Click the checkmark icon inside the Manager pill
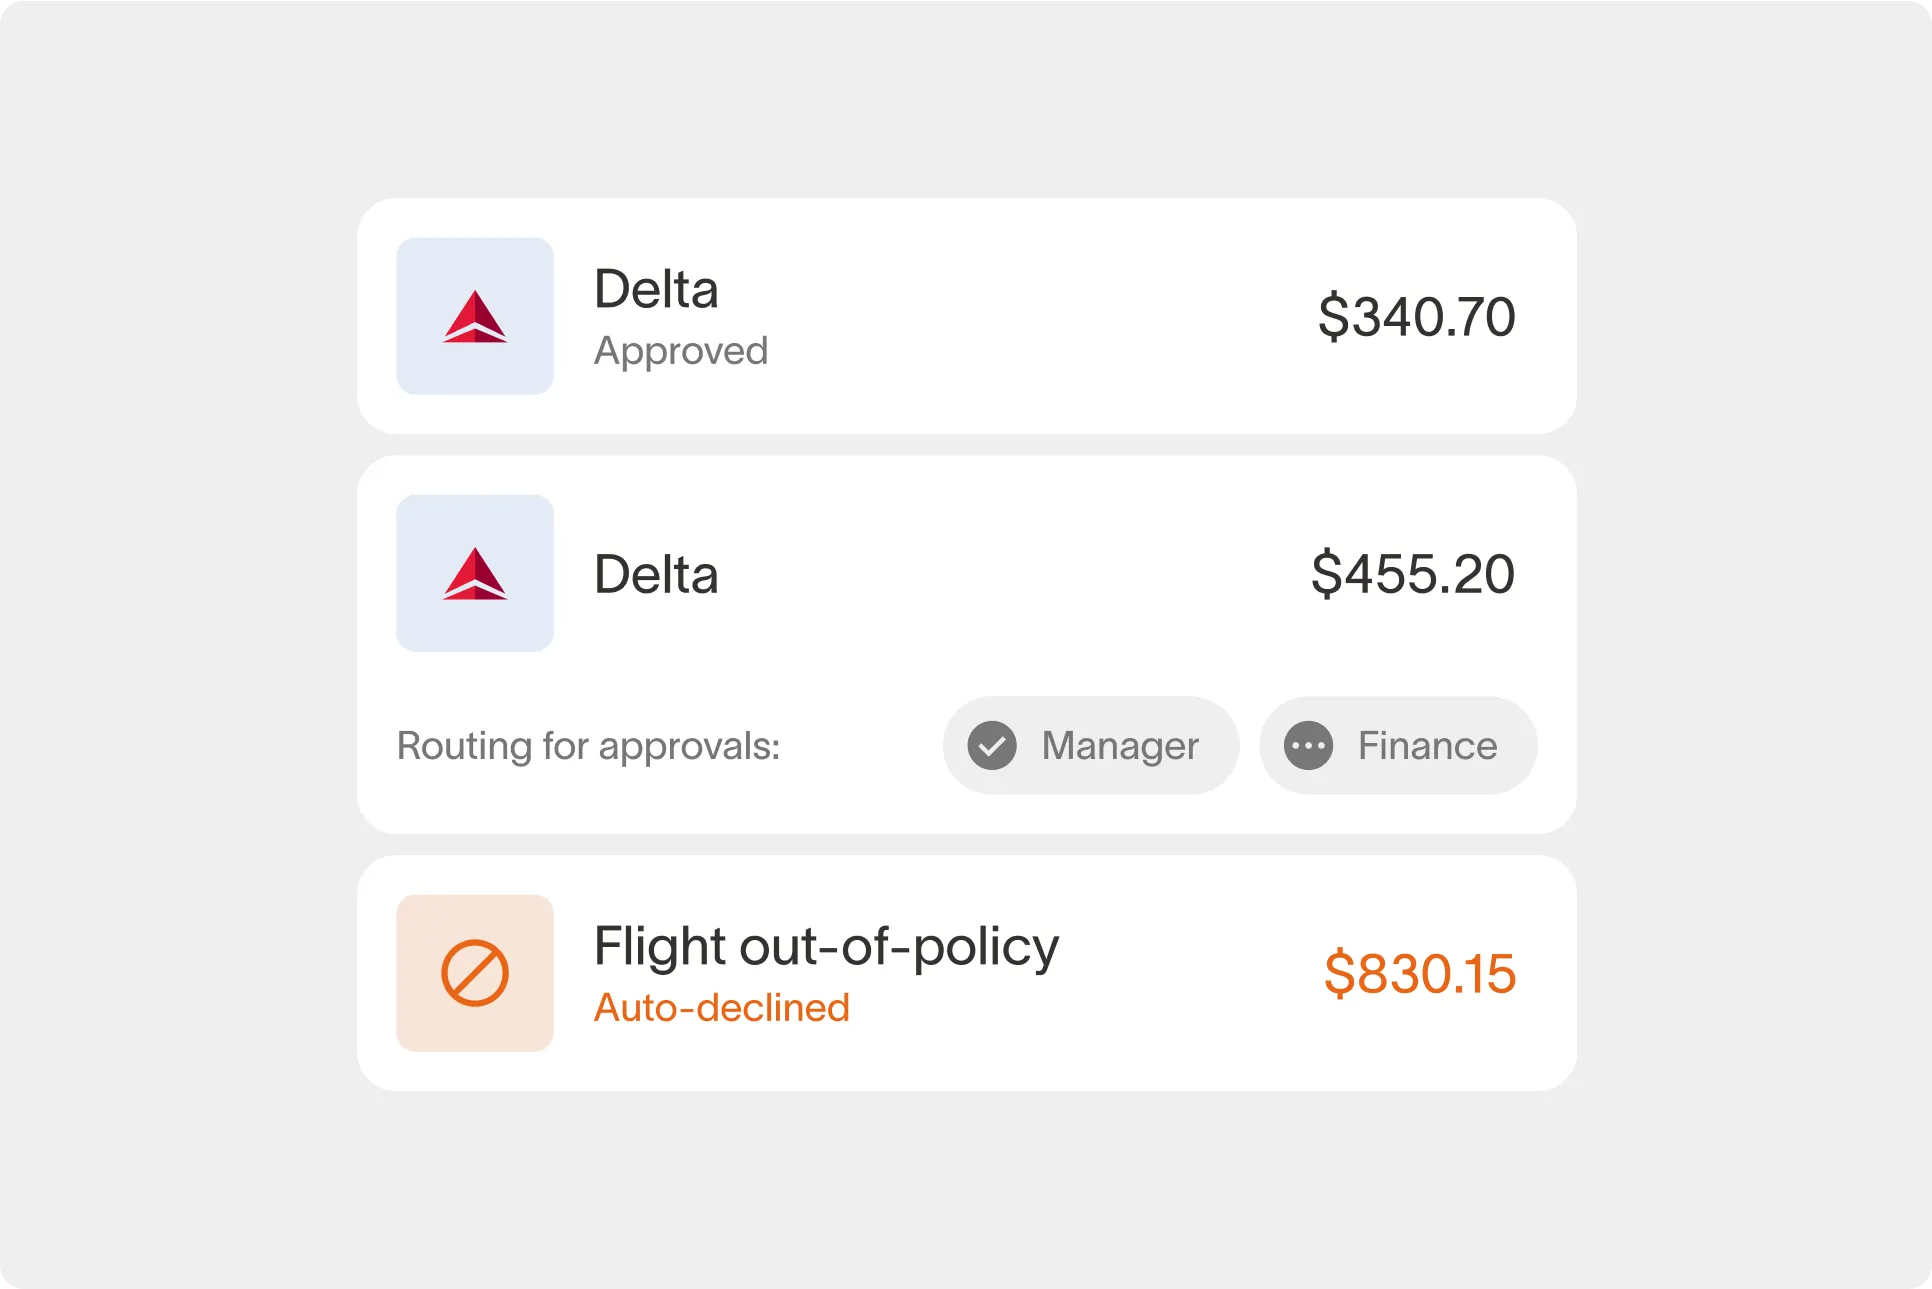Screen dimensions: 1932x1289 (x=992, y=745)
